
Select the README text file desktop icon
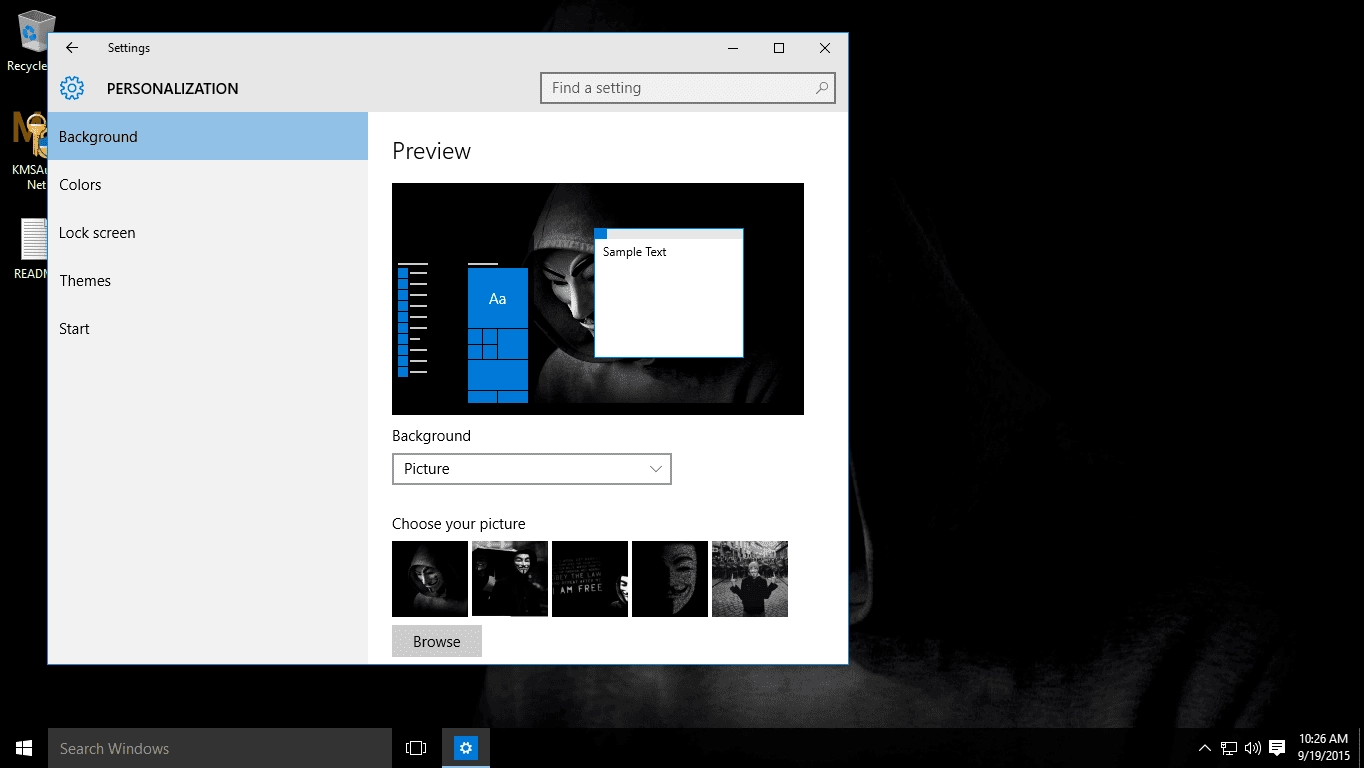[32, 248]
